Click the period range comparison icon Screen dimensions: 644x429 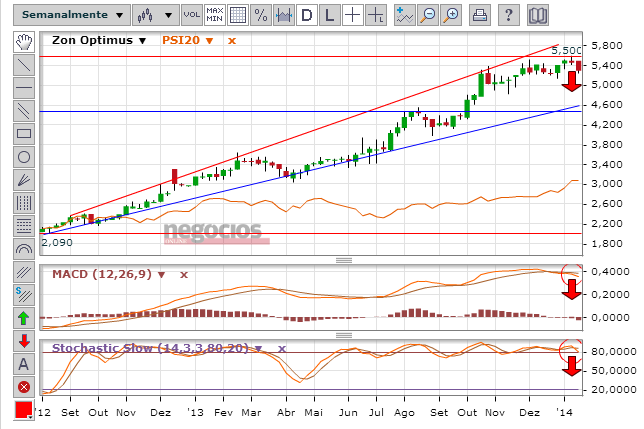pos(284,15)
